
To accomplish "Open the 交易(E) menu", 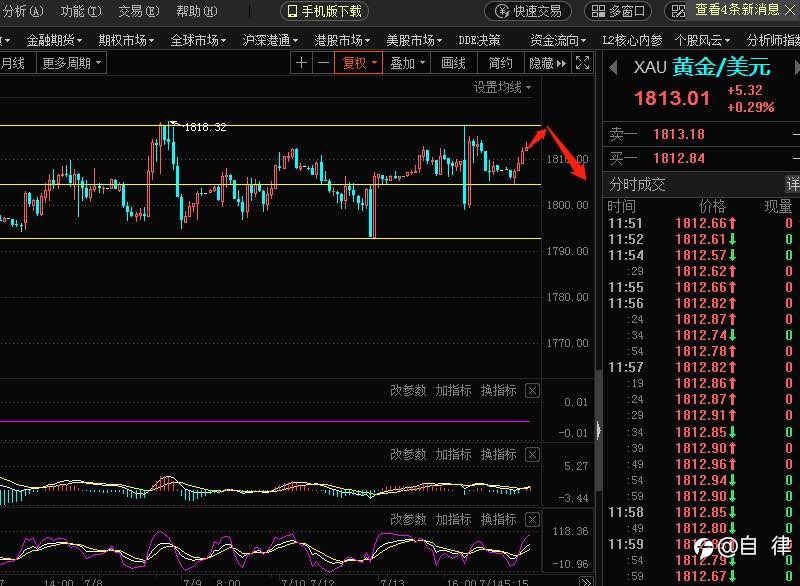I will click(x=139, y=11).
